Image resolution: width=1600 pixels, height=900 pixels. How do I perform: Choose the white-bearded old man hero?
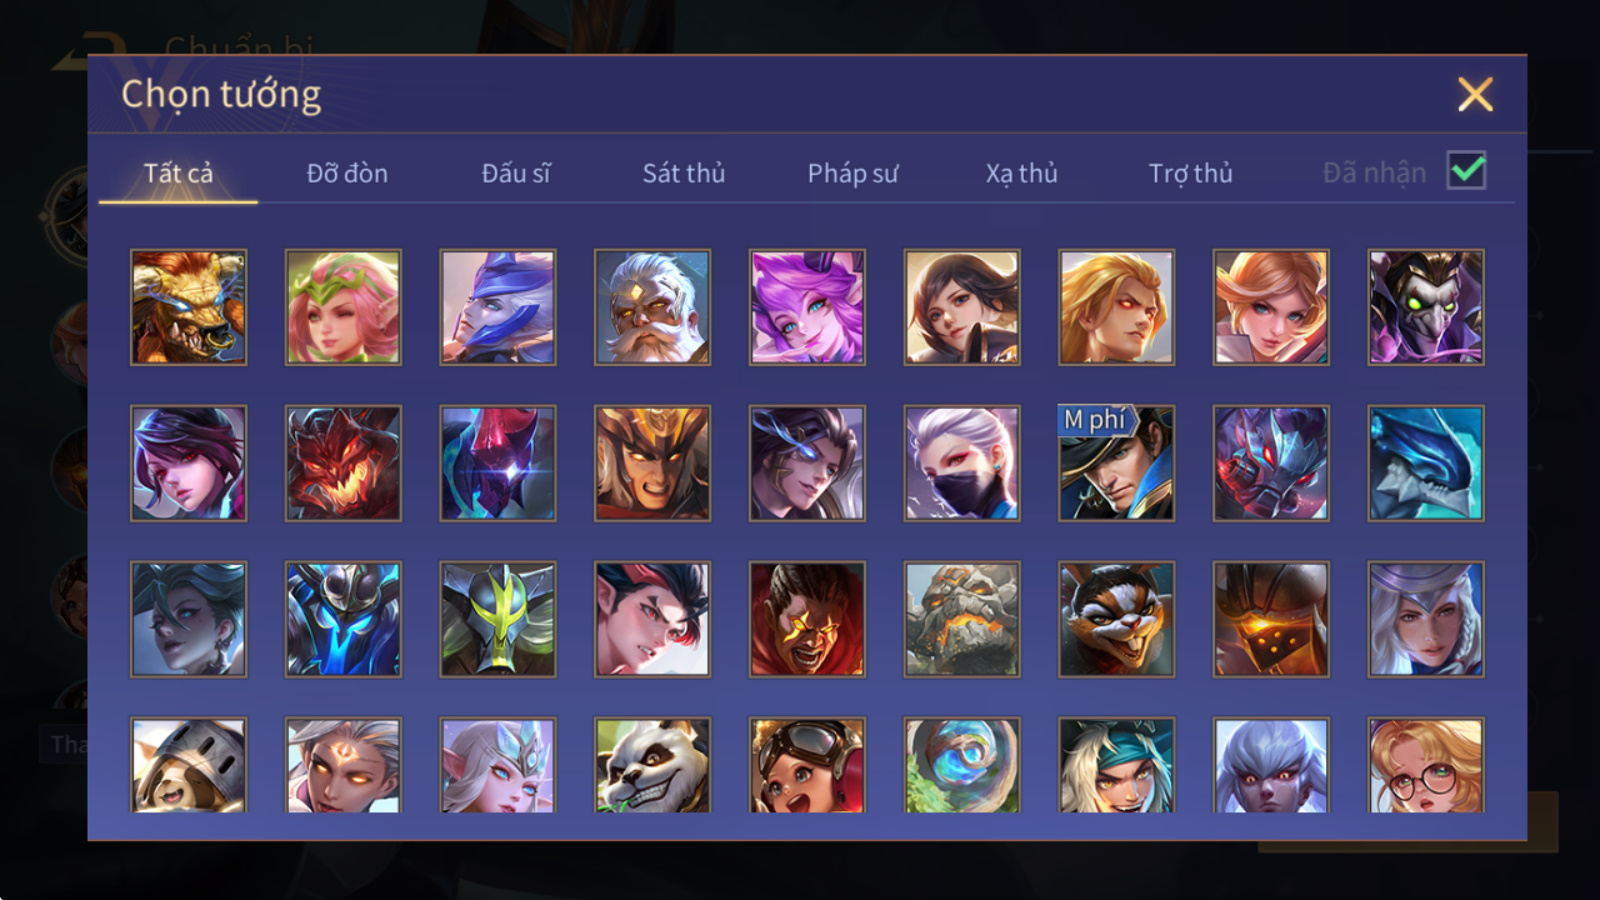click(652, 307)
